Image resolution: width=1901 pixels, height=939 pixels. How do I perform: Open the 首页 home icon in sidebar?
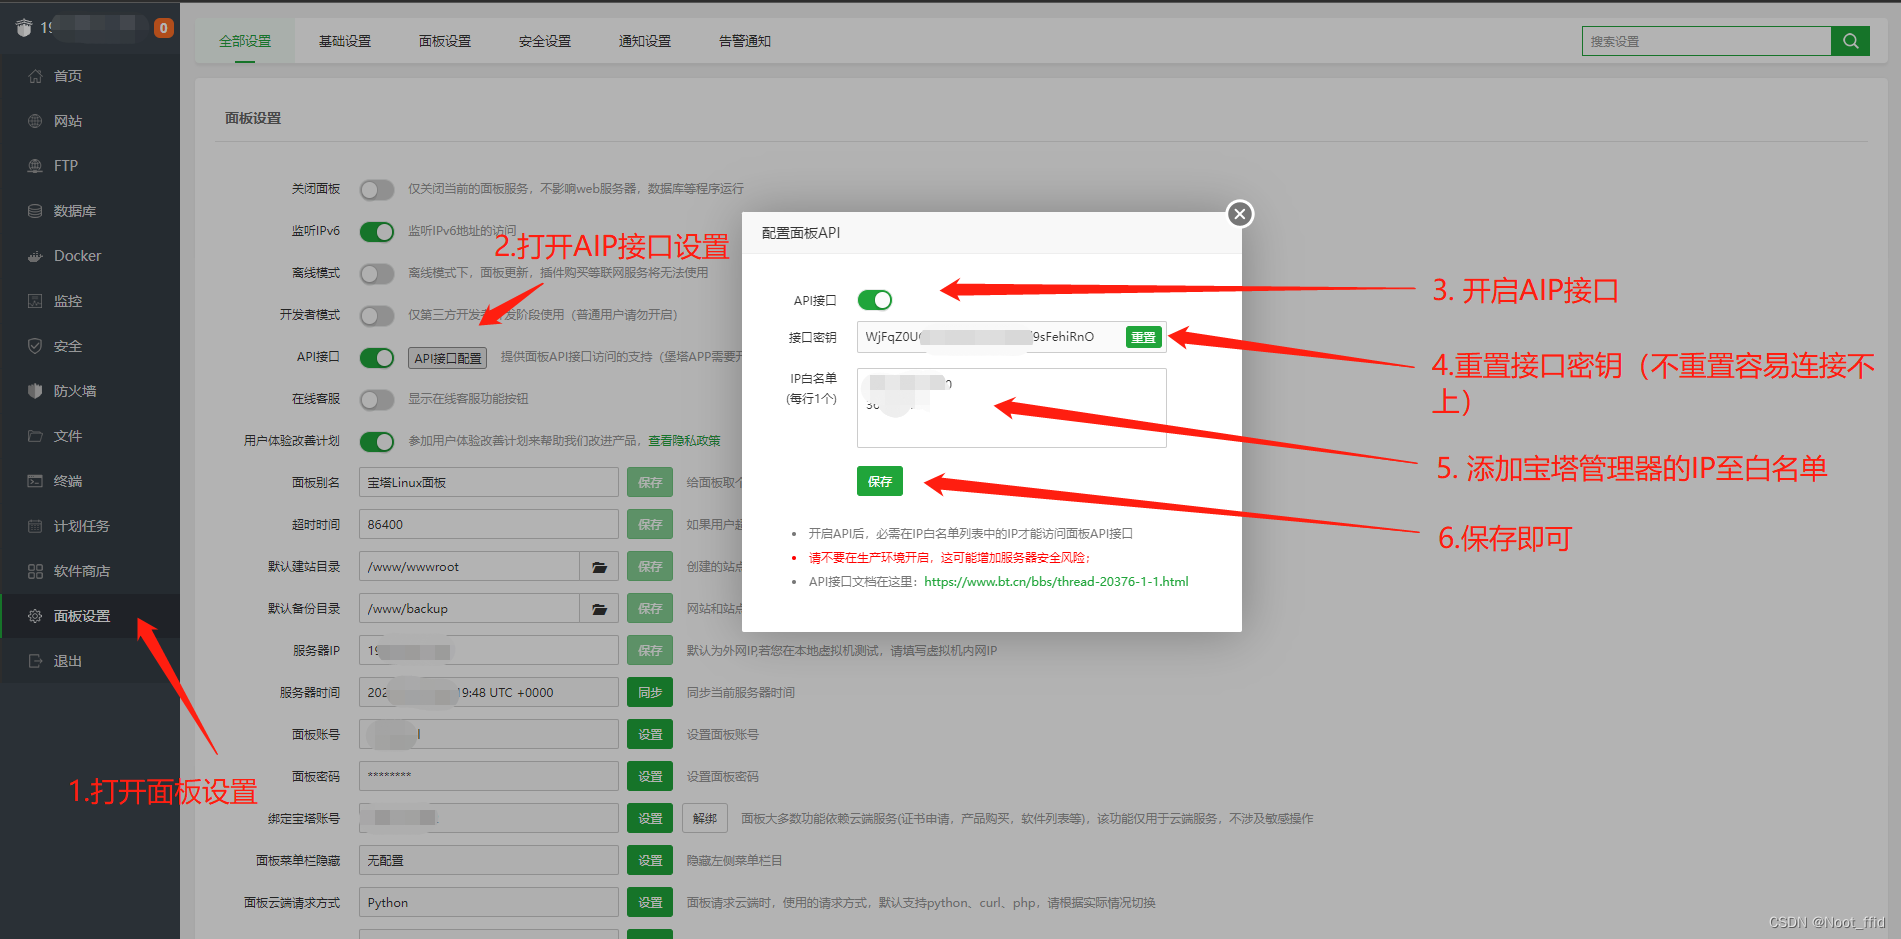[x=36, y=76]
